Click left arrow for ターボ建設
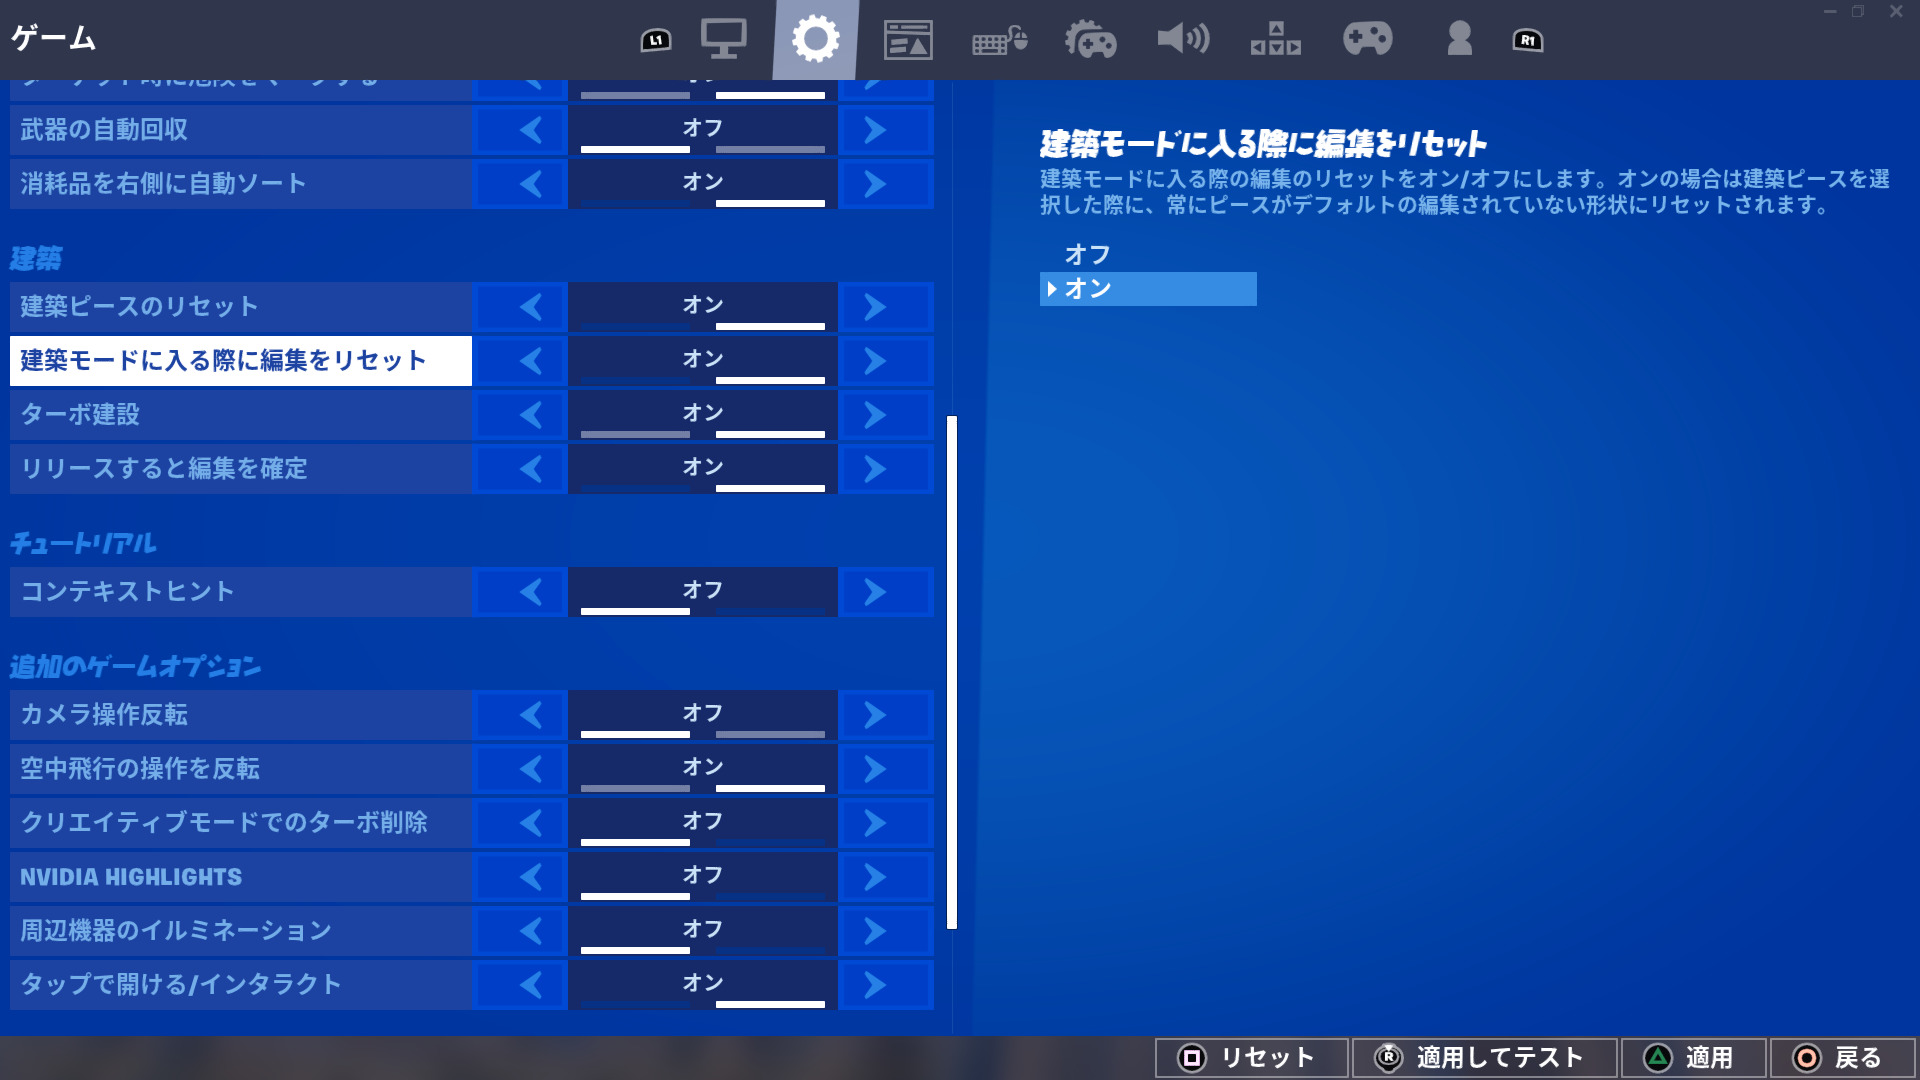1920x1080 pixels. [521, 415]
